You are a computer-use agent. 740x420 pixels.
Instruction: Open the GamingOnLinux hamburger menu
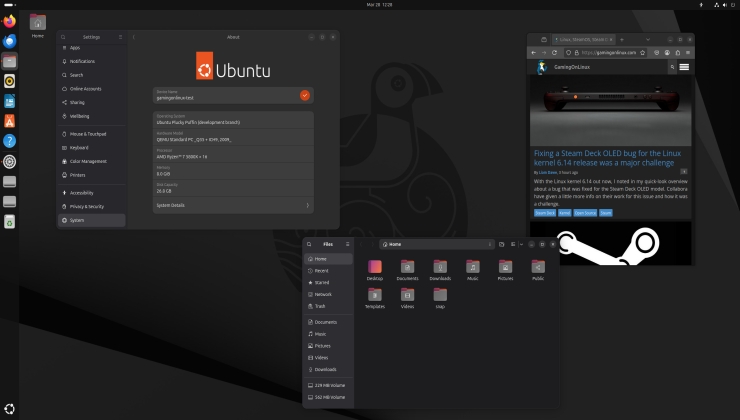tap(684, 67)
